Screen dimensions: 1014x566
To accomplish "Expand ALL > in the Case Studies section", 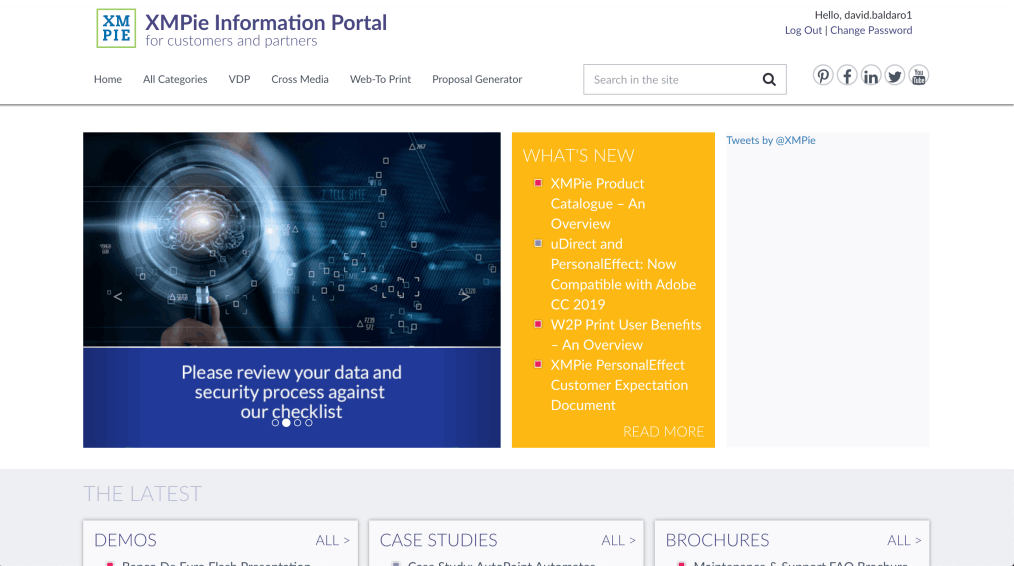I will tap(618, 540).
